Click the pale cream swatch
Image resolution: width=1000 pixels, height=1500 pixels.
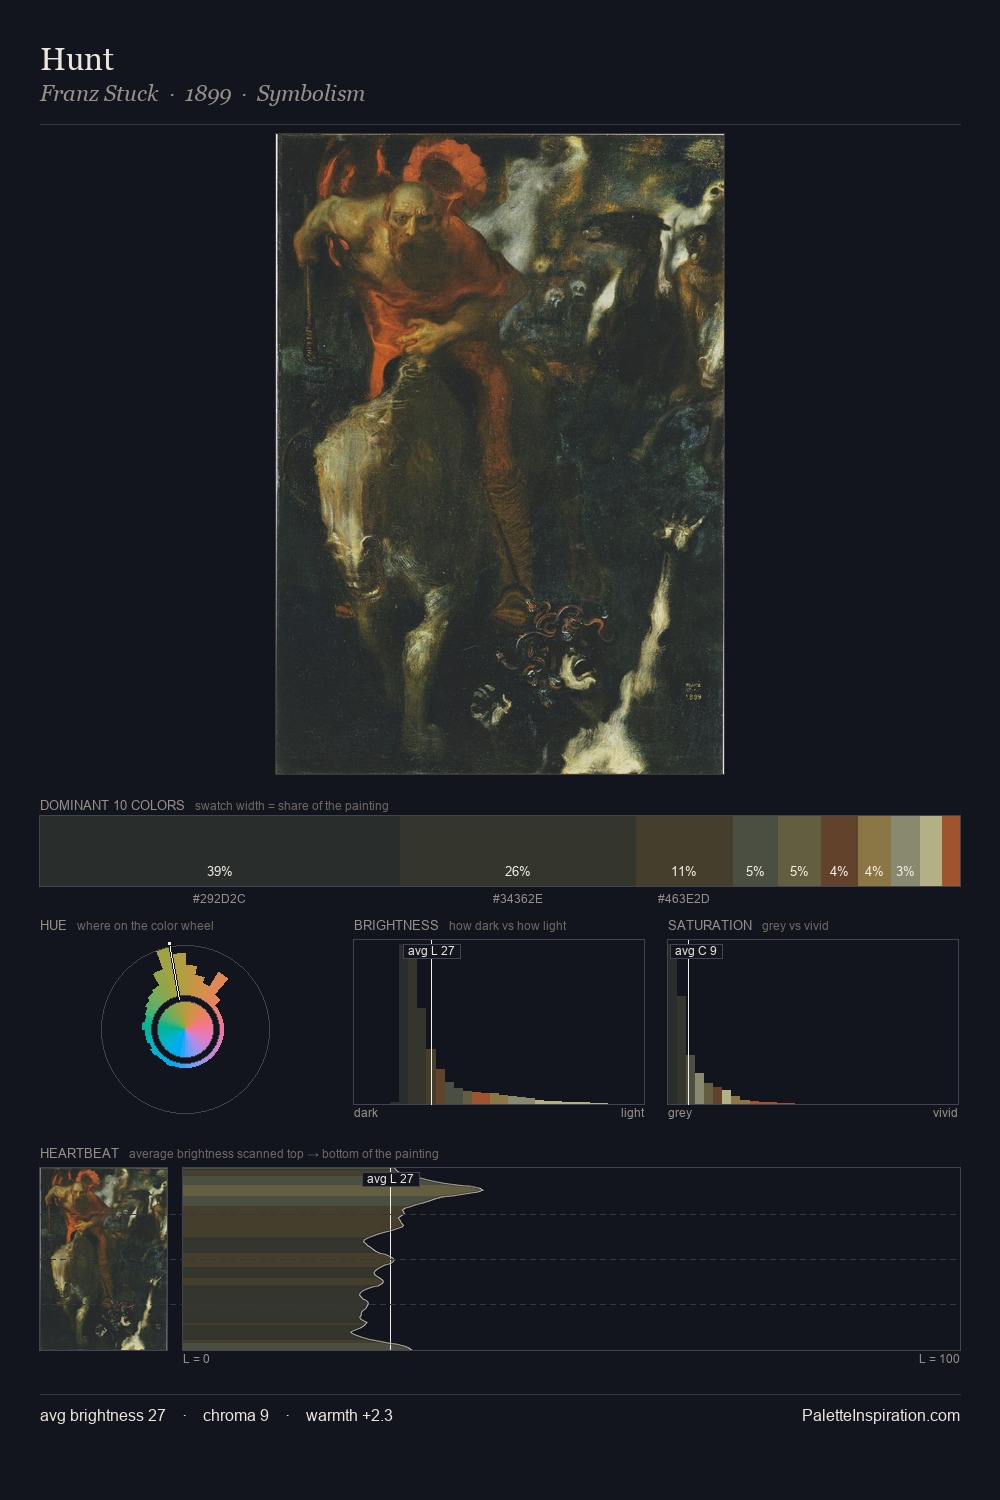[x=931, y=851]
